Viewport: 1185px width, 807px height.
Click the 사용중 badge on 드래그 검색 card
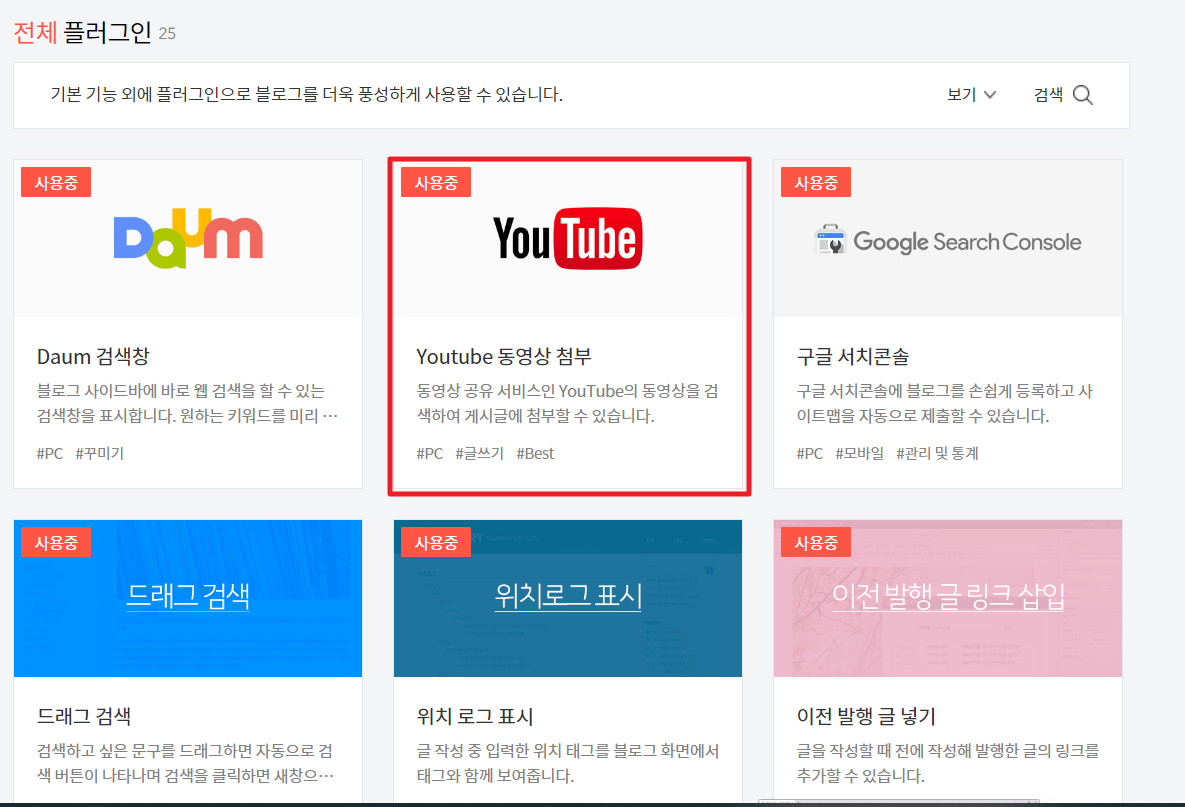click(56, 542)
